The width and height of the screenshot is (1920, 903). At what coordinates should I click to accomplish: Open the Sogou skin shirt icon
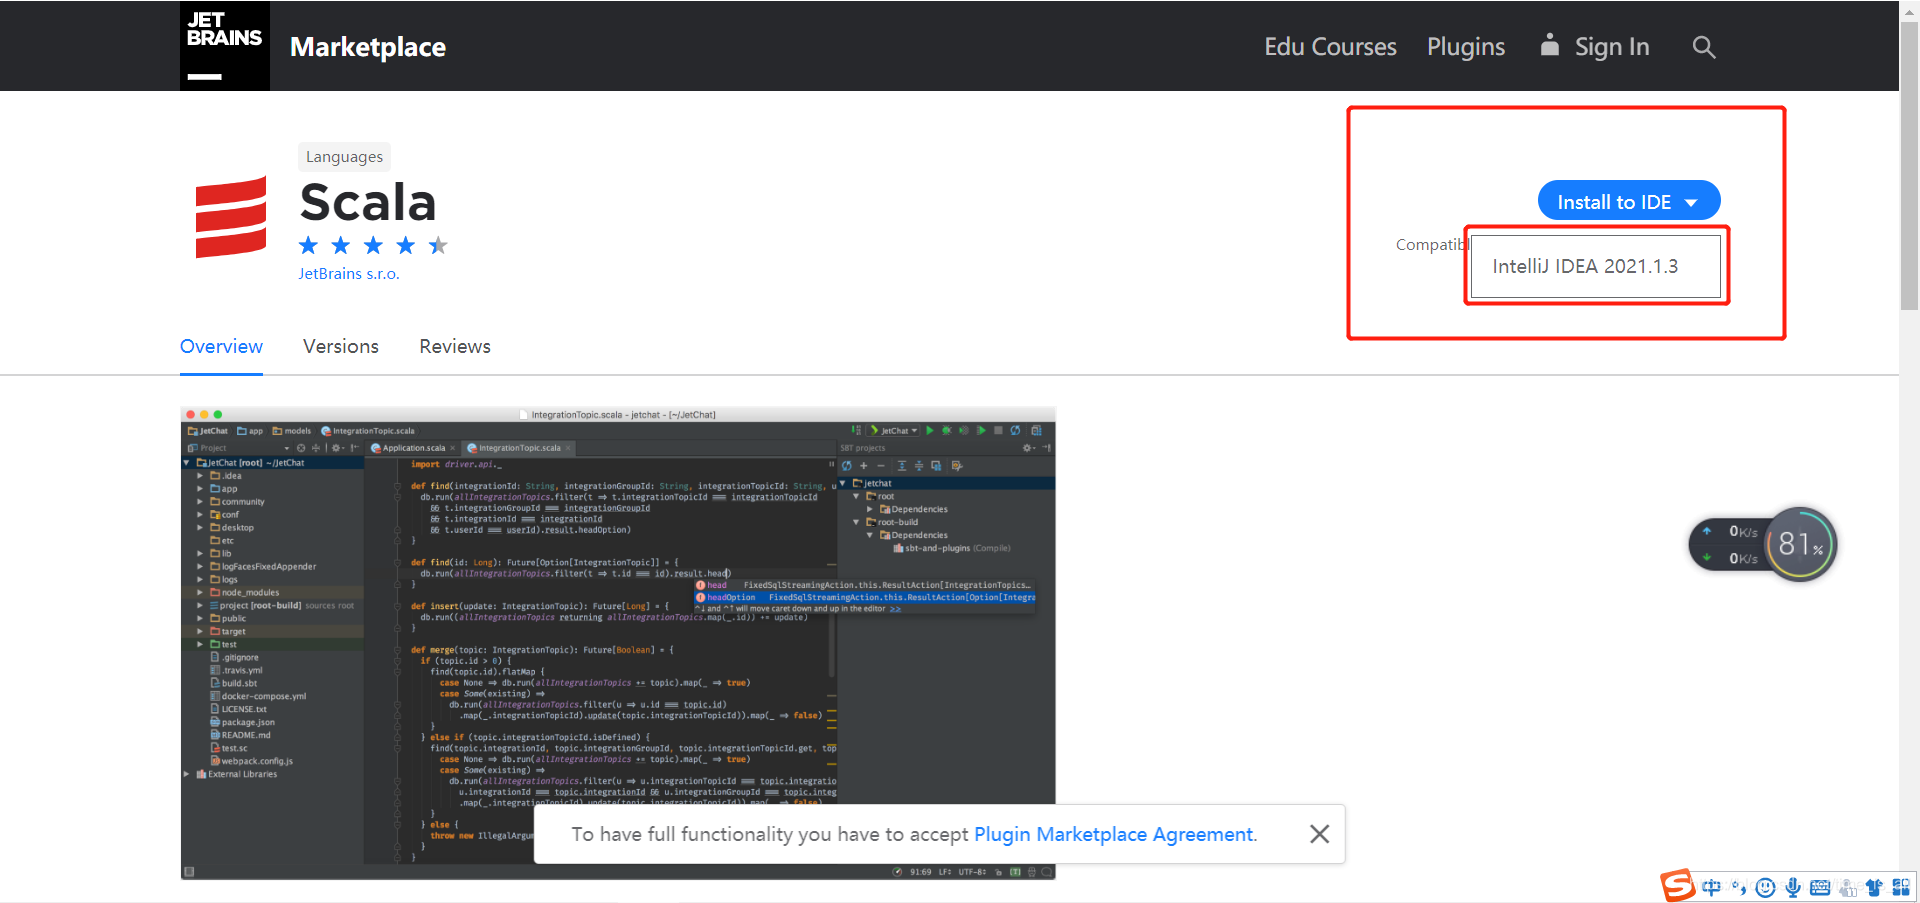coord(1874,887)
